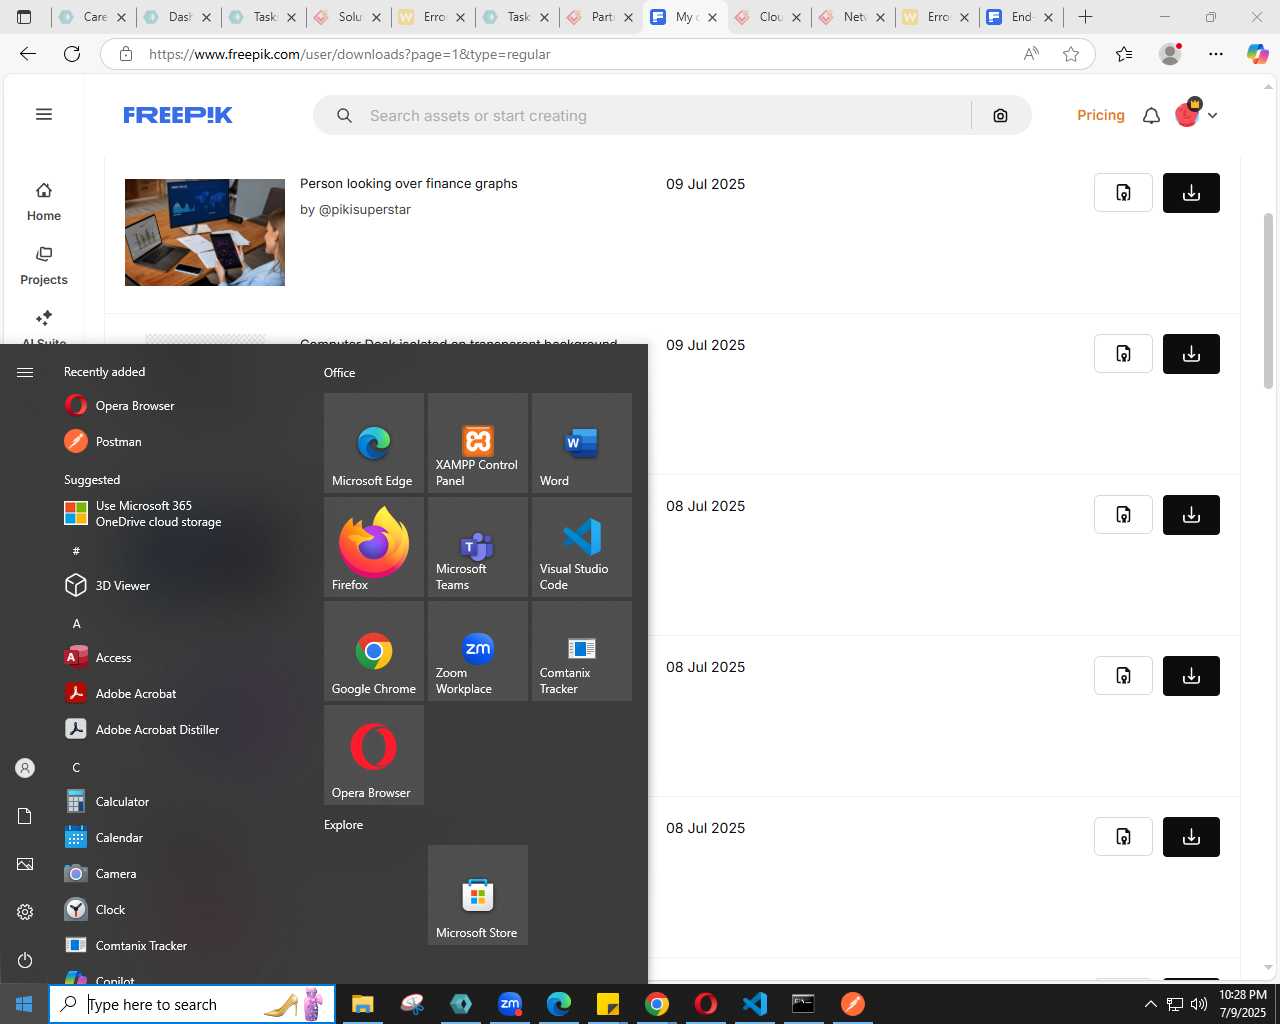Open Person looking over finance graphs thumbnail
The height and width of the screenshot is (1024, 1280).
click(205, 232)
